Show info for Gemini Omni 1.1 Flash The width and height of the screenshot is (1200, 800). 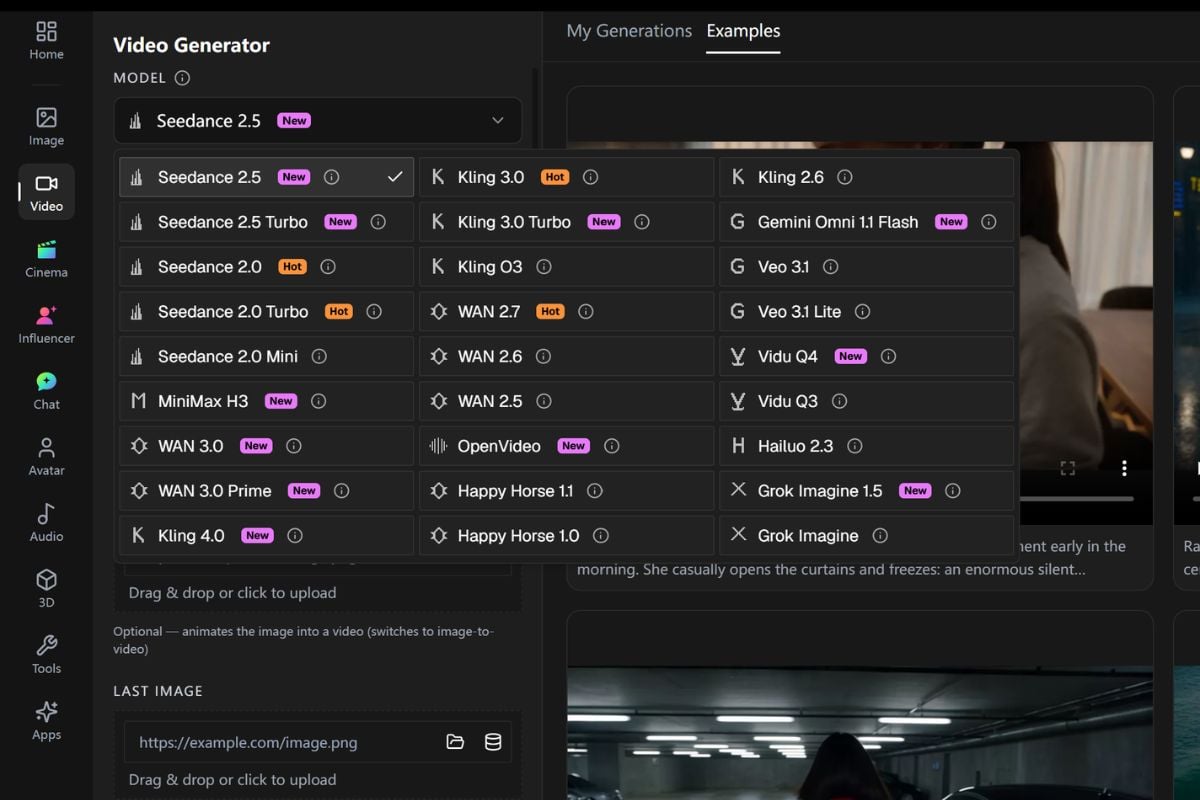tap(989, 222)
